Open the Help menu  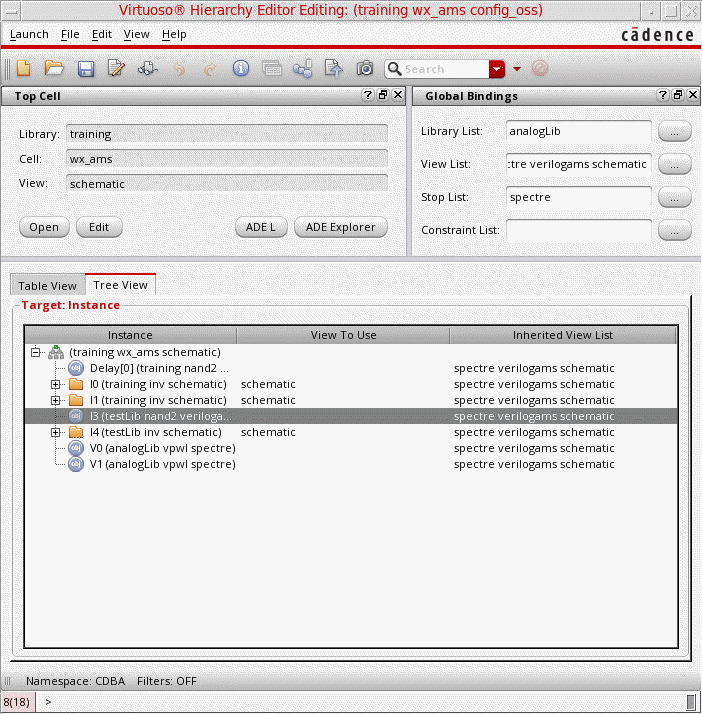(174, 34)
